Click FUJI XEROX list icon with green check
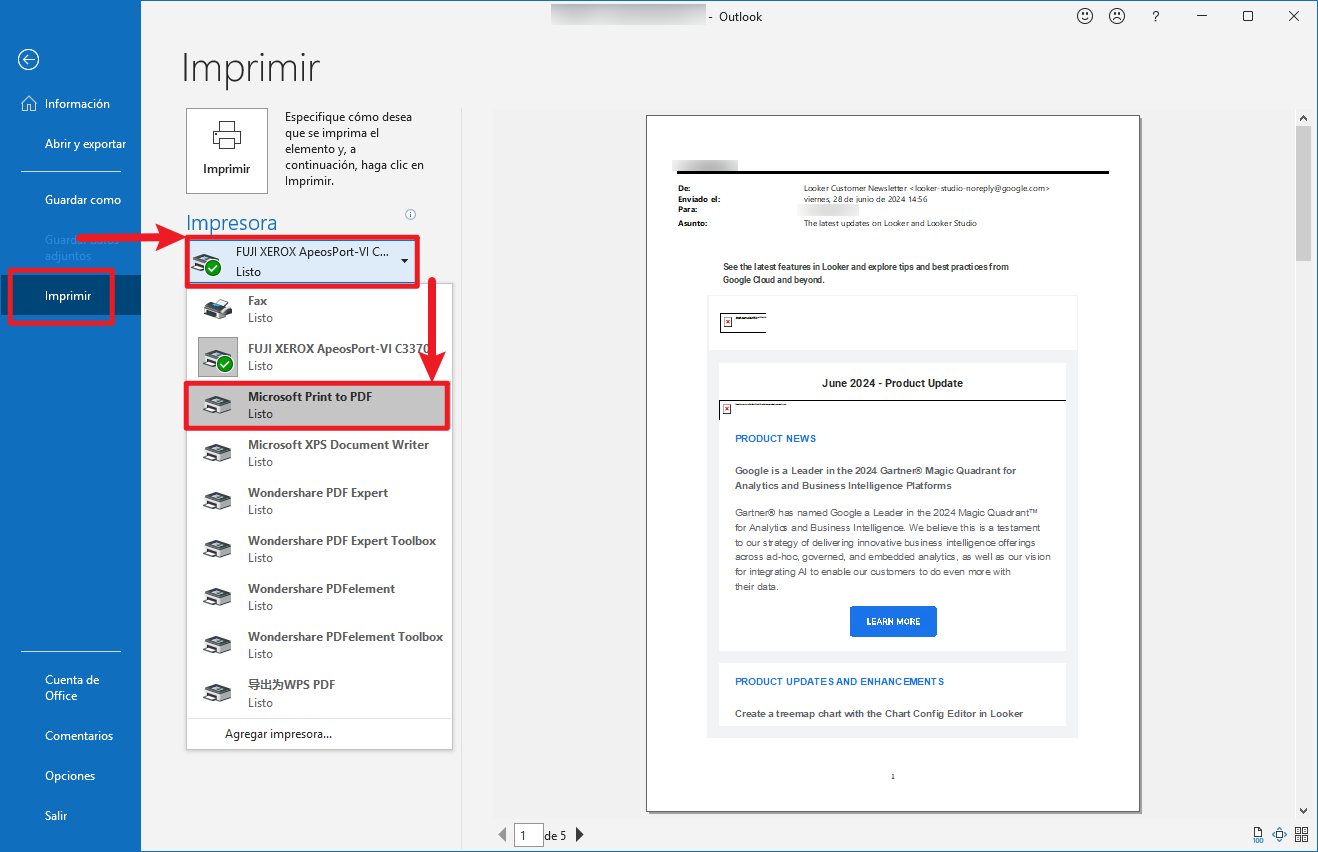The height and width of the screenshot is (852, 1318). pos(217,357)
